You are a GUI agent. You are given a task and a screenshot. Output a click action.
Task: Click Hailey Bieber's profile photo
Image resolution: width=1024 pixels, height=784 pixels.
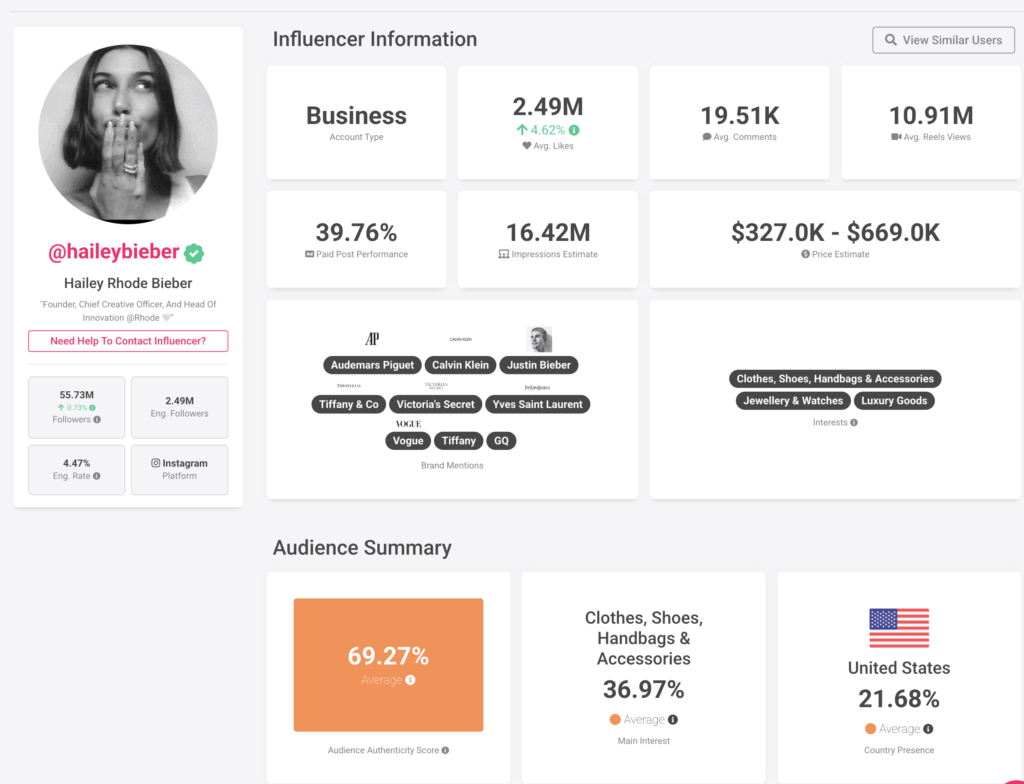(x=128, y=133)
